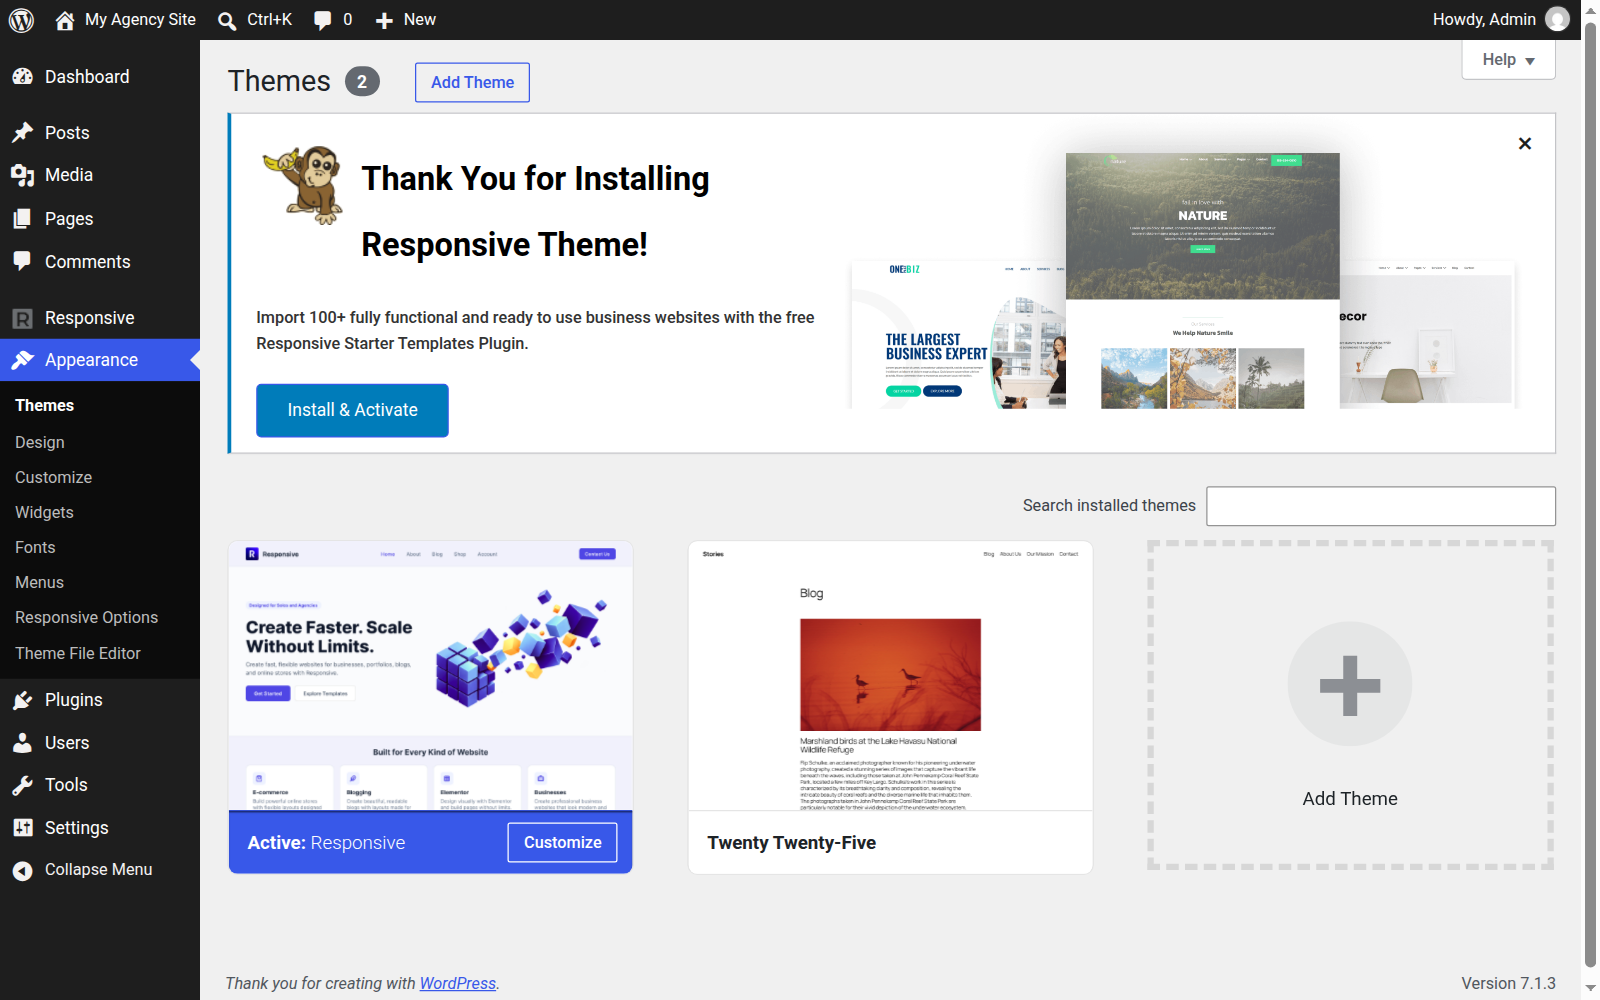Open Theme File Editor submenu item
The image size is (1600, 1000).
click(x=78, y=653)
